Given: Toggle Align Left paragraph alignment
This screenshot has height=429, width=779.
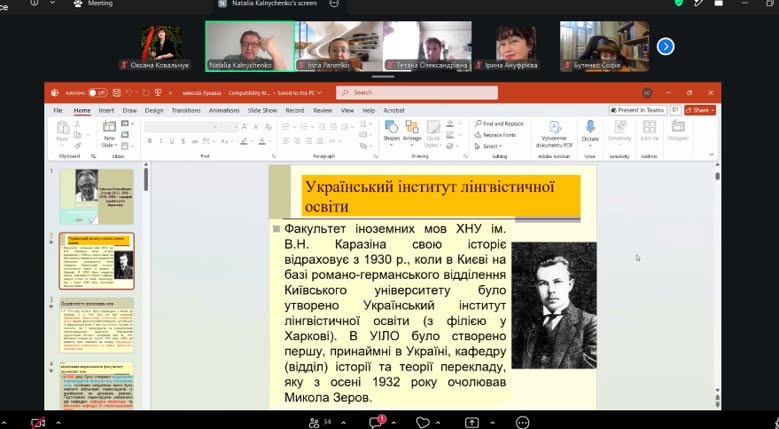Looking at the screenshot, I should 286,142.
